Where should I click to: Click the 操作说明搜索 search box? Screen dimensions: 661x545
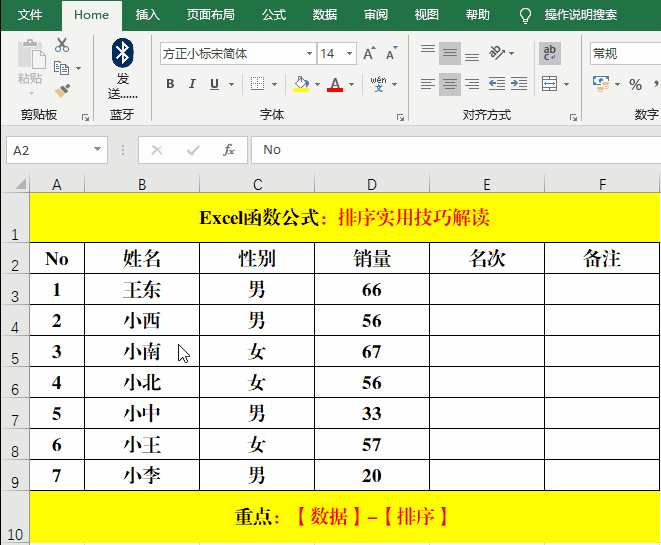coord(580,15)
